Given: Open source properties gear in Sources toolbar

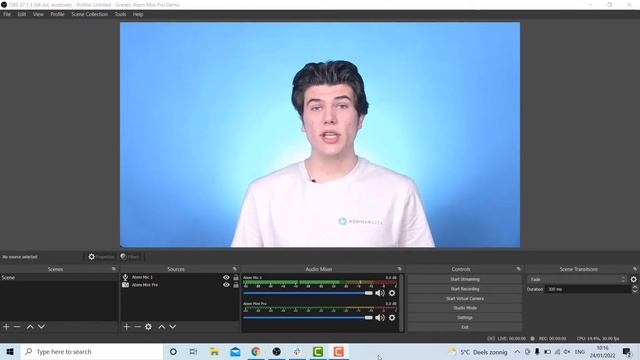Looking at the screenshot, I should tap(149, 327).
